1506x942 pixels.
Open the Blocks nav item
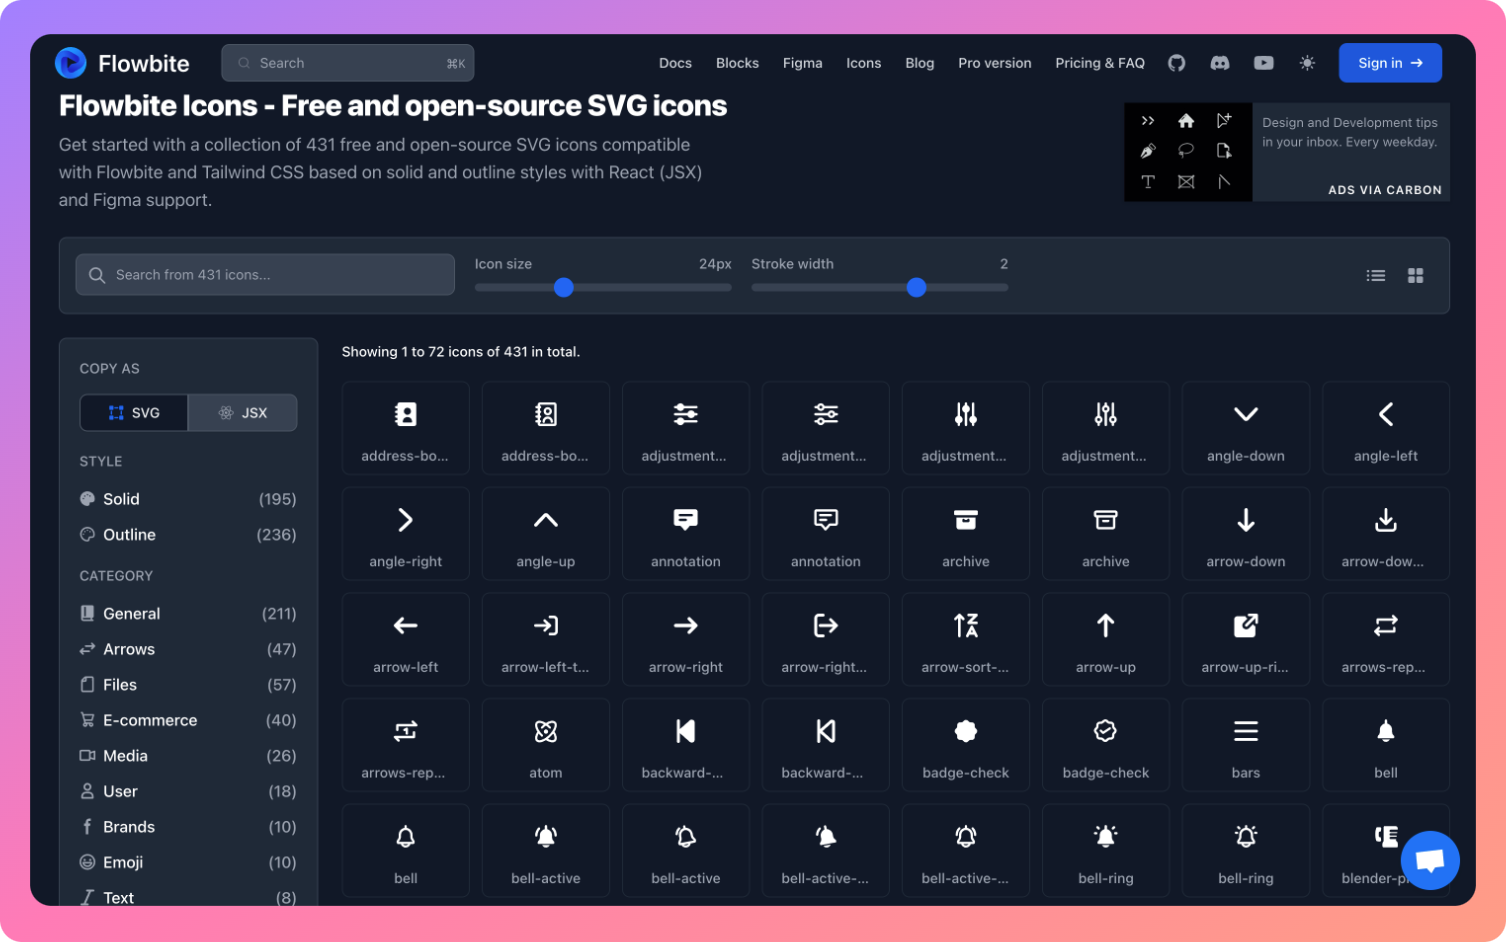737,63
